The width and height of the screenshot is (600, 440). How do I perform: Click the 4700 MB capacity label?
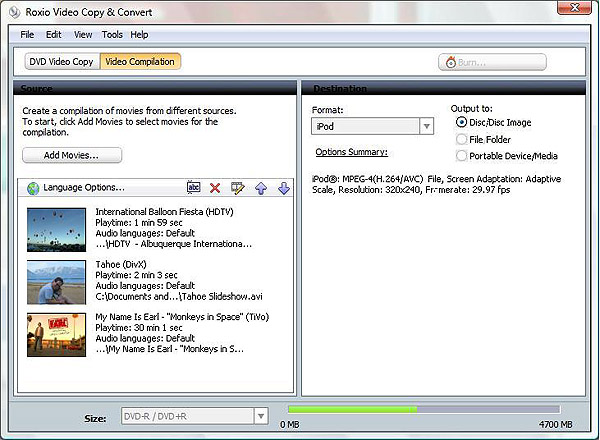[x=556, y=424]
